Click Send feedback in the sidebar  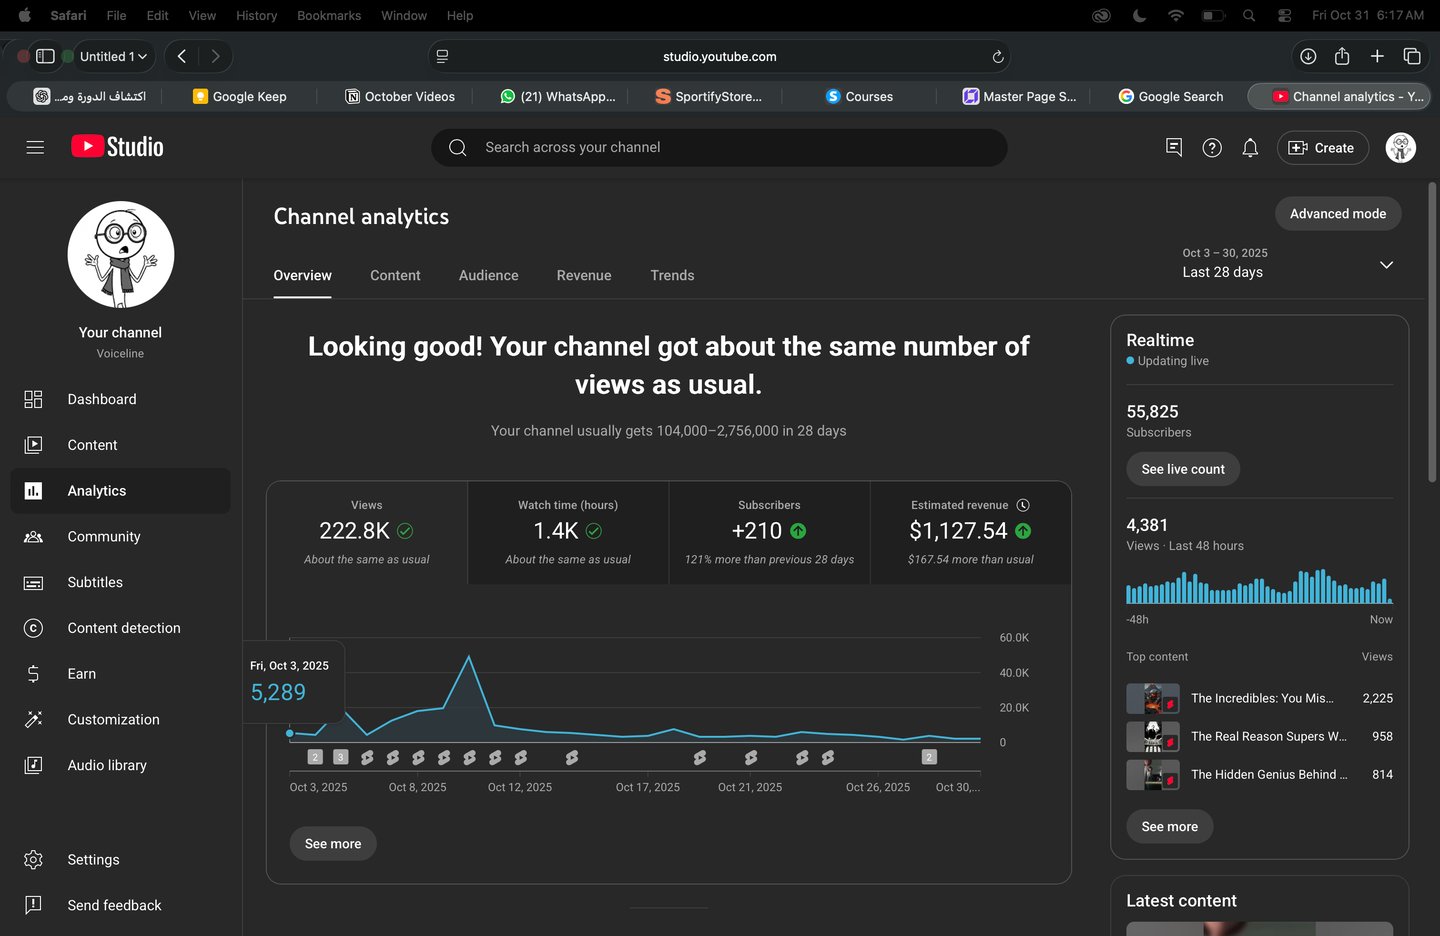click(120, 905)
